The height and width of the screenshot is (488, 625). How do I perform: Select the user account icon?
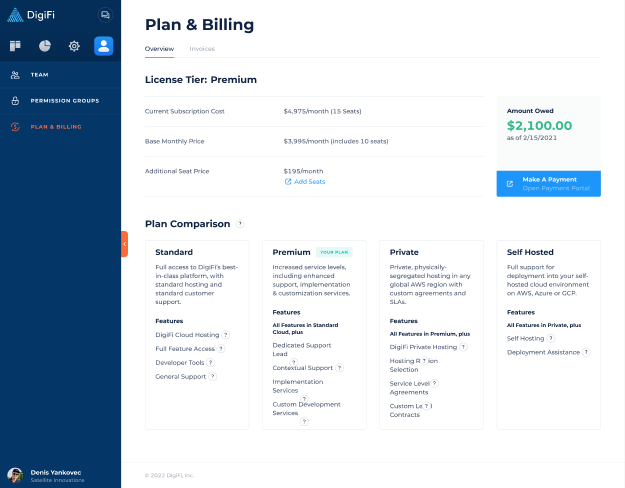[x=104, y=46]
